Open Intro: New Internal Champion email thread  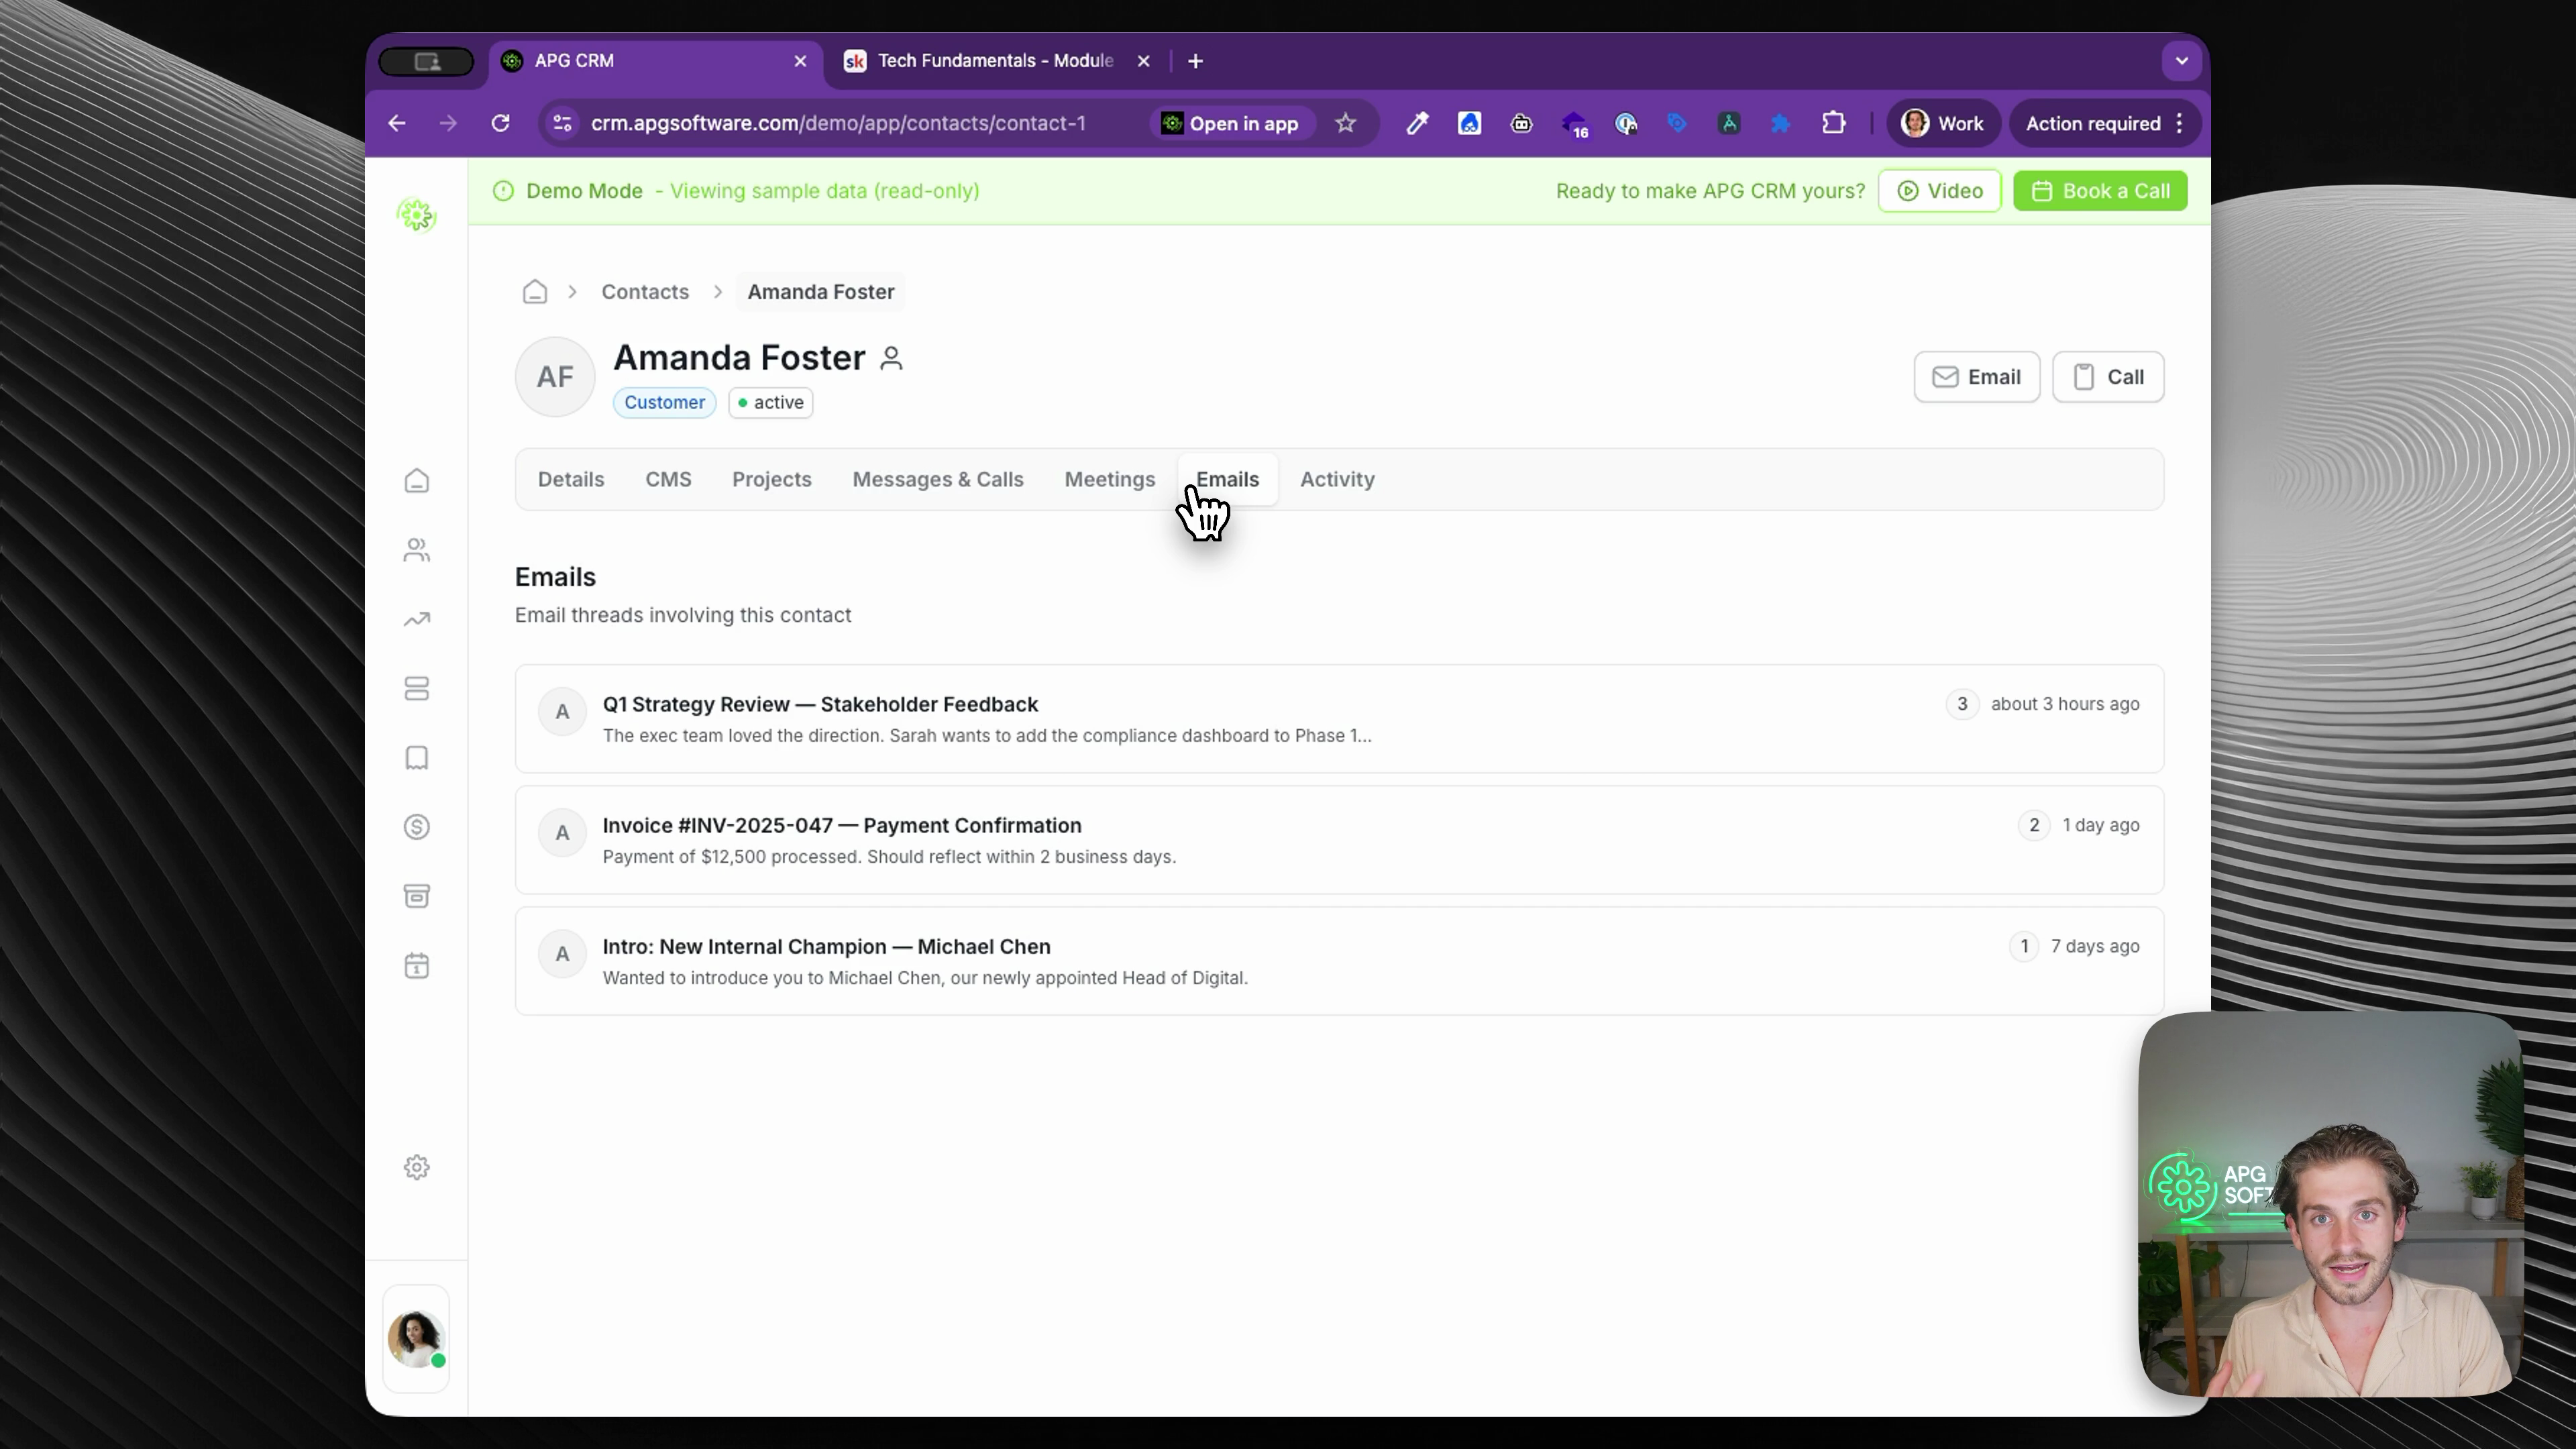click(1339, 961)
